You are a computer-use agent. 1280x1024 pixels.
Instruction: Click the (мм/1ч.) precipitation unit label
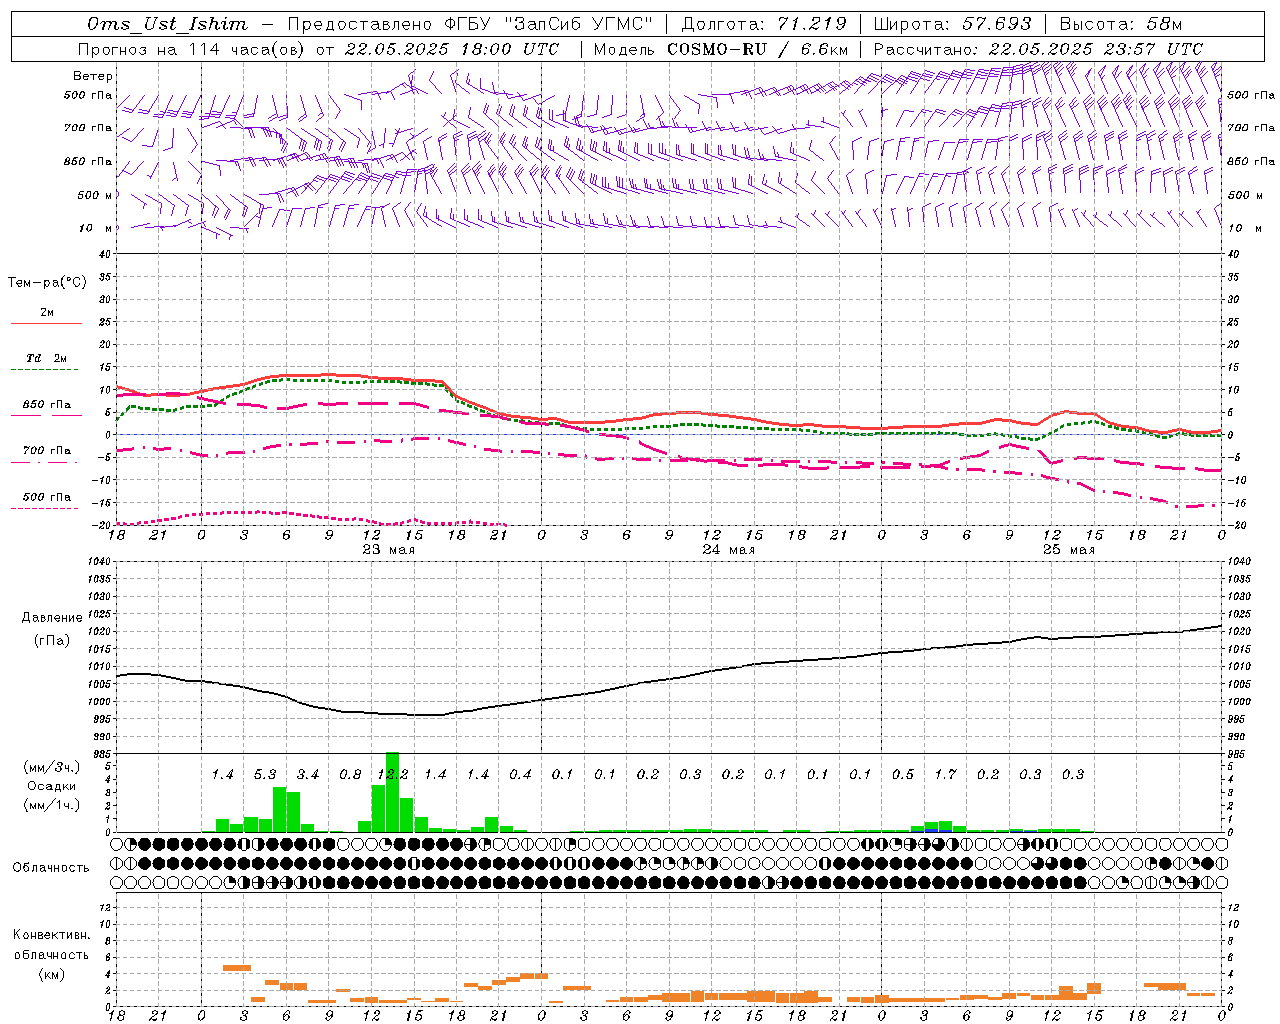coord(52,805)
